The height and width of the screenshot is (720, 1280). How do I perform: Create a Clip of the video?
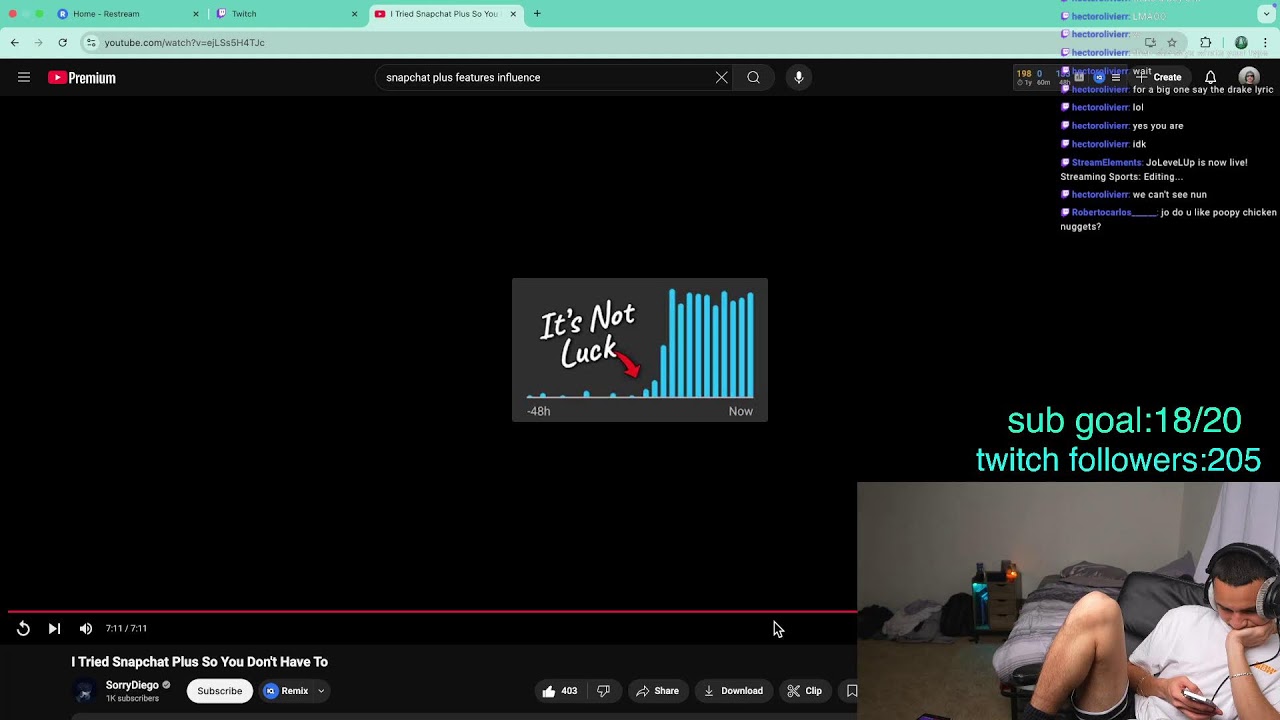[804, 690]
